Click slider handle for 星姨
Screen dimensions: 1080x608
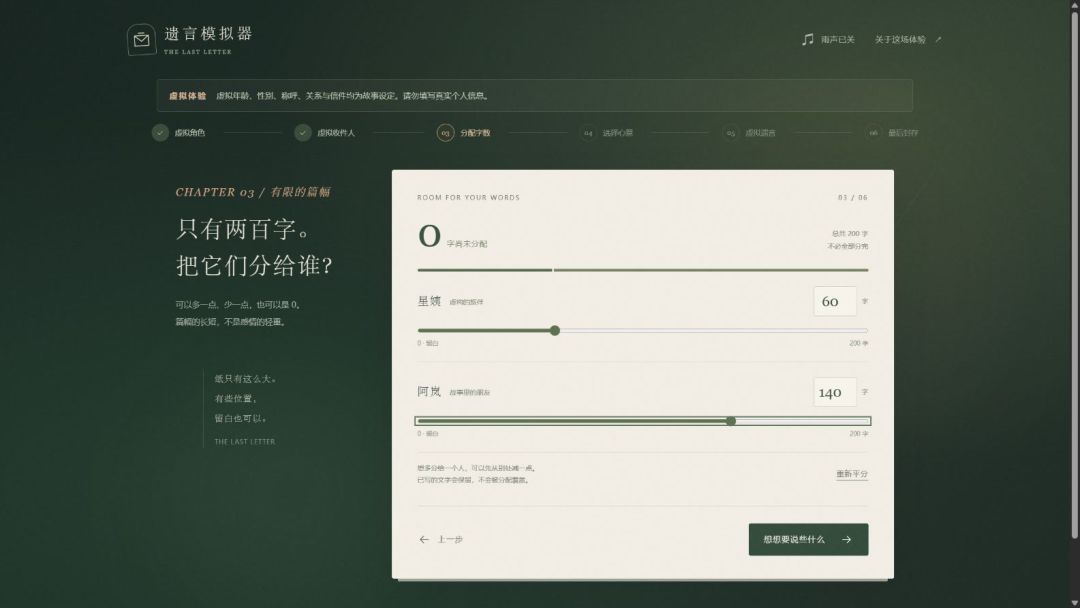pos(554,331)
